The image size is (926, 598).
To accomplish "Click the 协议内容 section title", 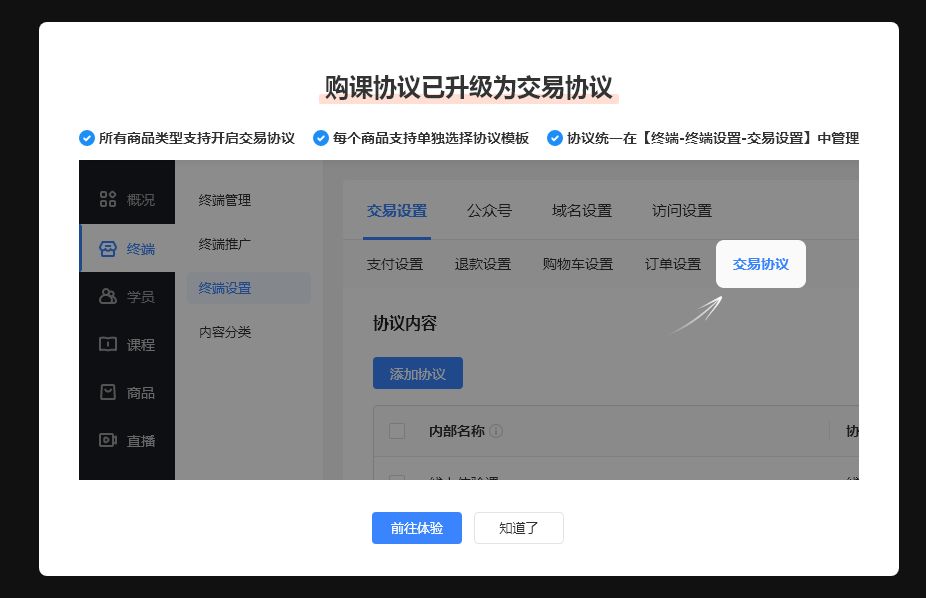I will 405,323.
